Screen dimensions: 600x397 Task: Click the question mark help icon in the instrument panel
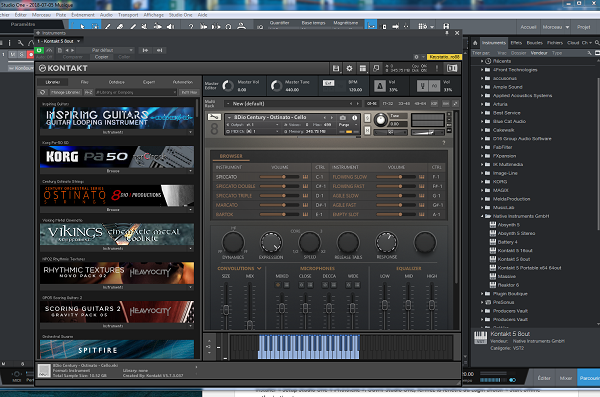click(444, 143)
